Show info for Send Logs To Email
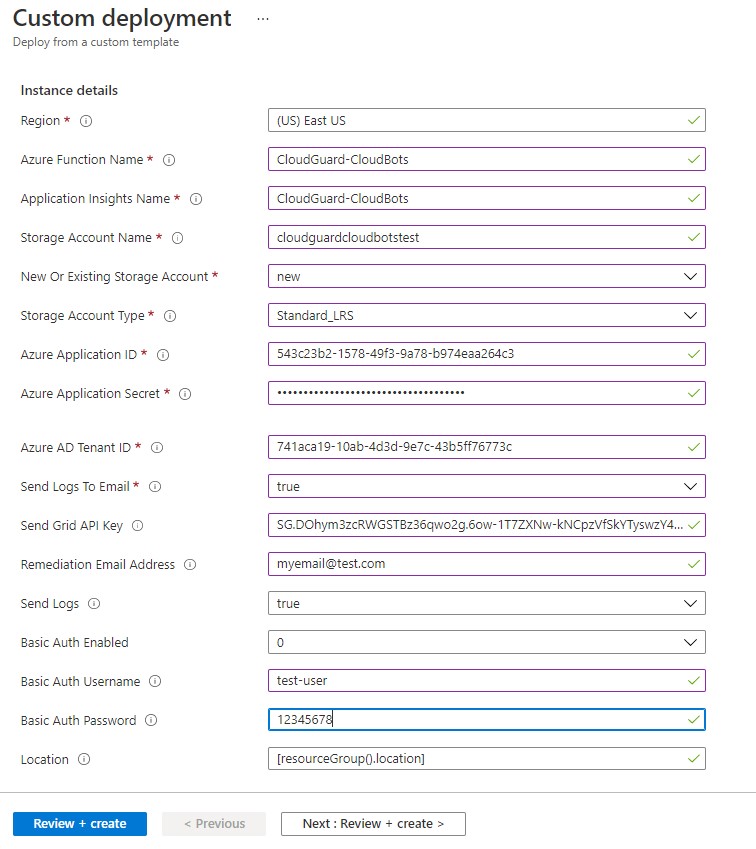The width and height of the screenshot is (756, 849). (155, 487)
